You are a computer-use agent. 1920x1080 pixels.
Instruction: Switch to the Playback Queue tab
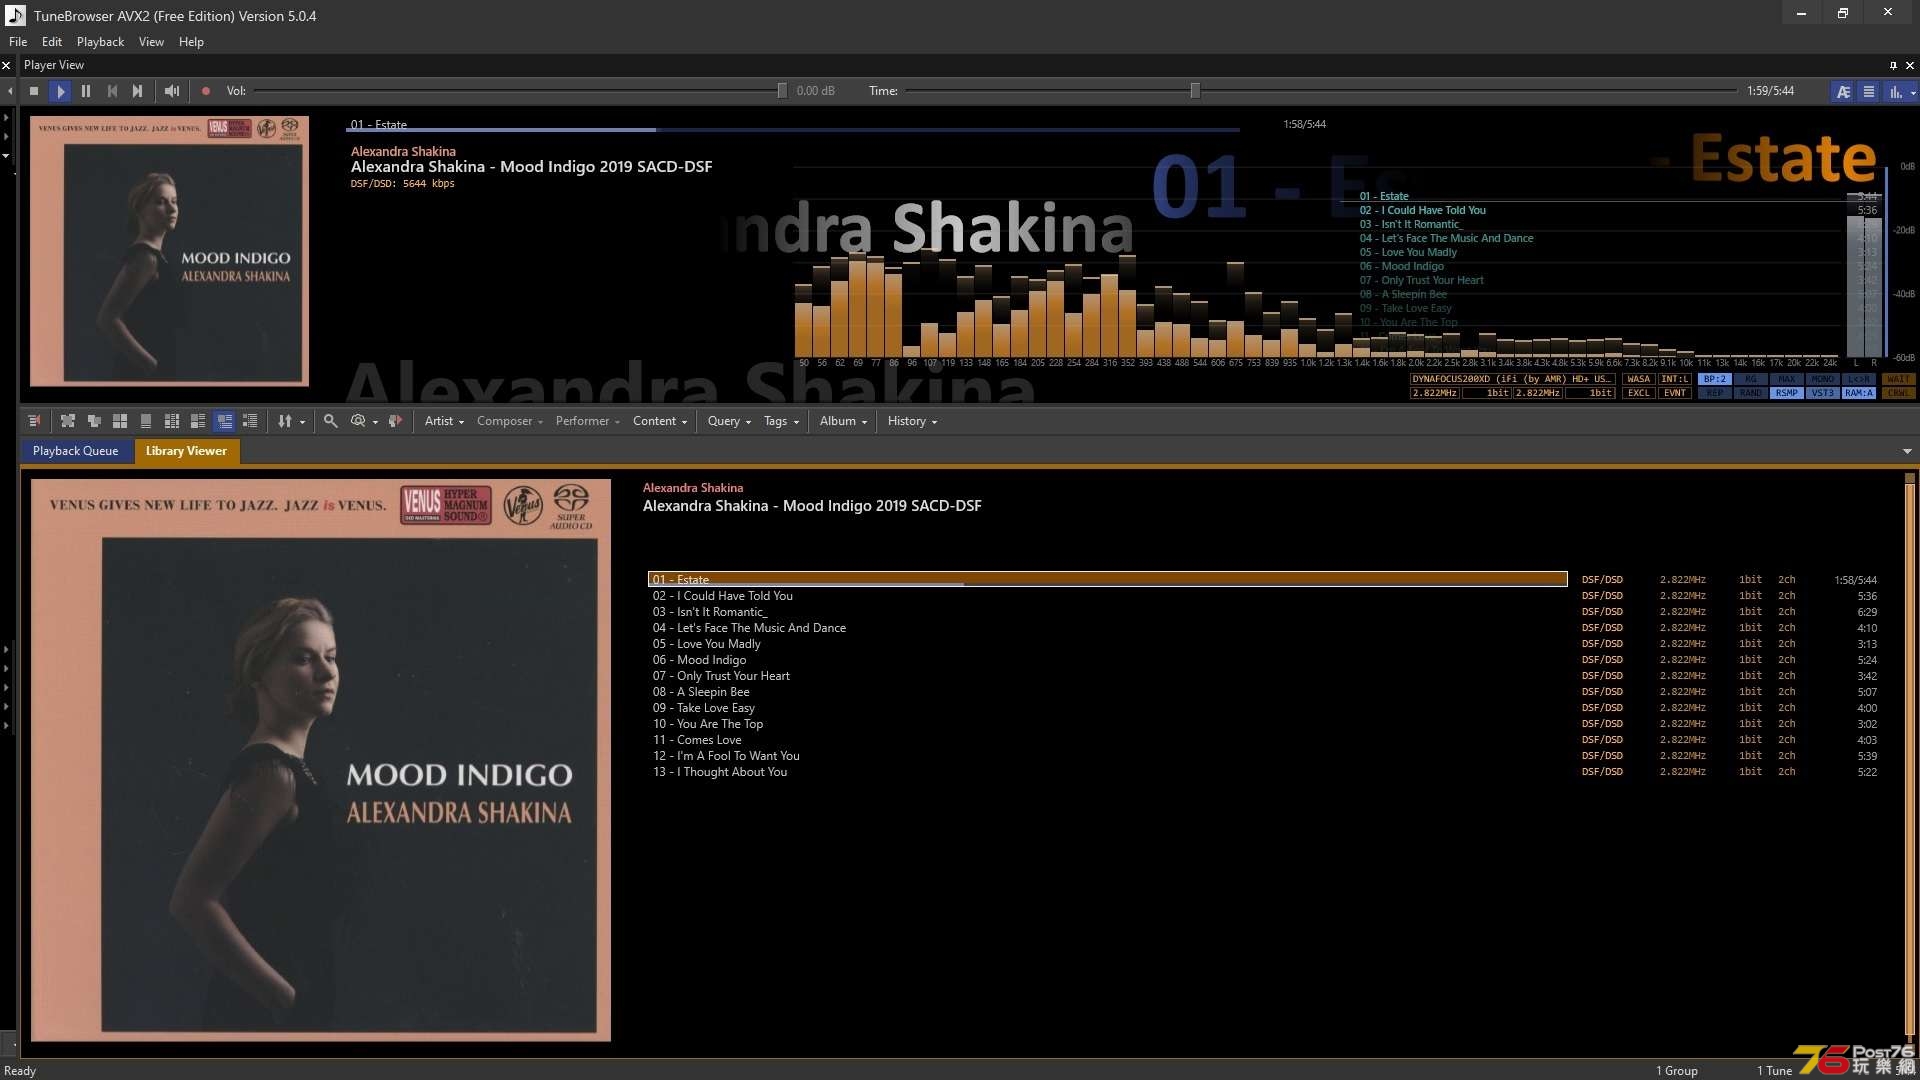(75, 451)
